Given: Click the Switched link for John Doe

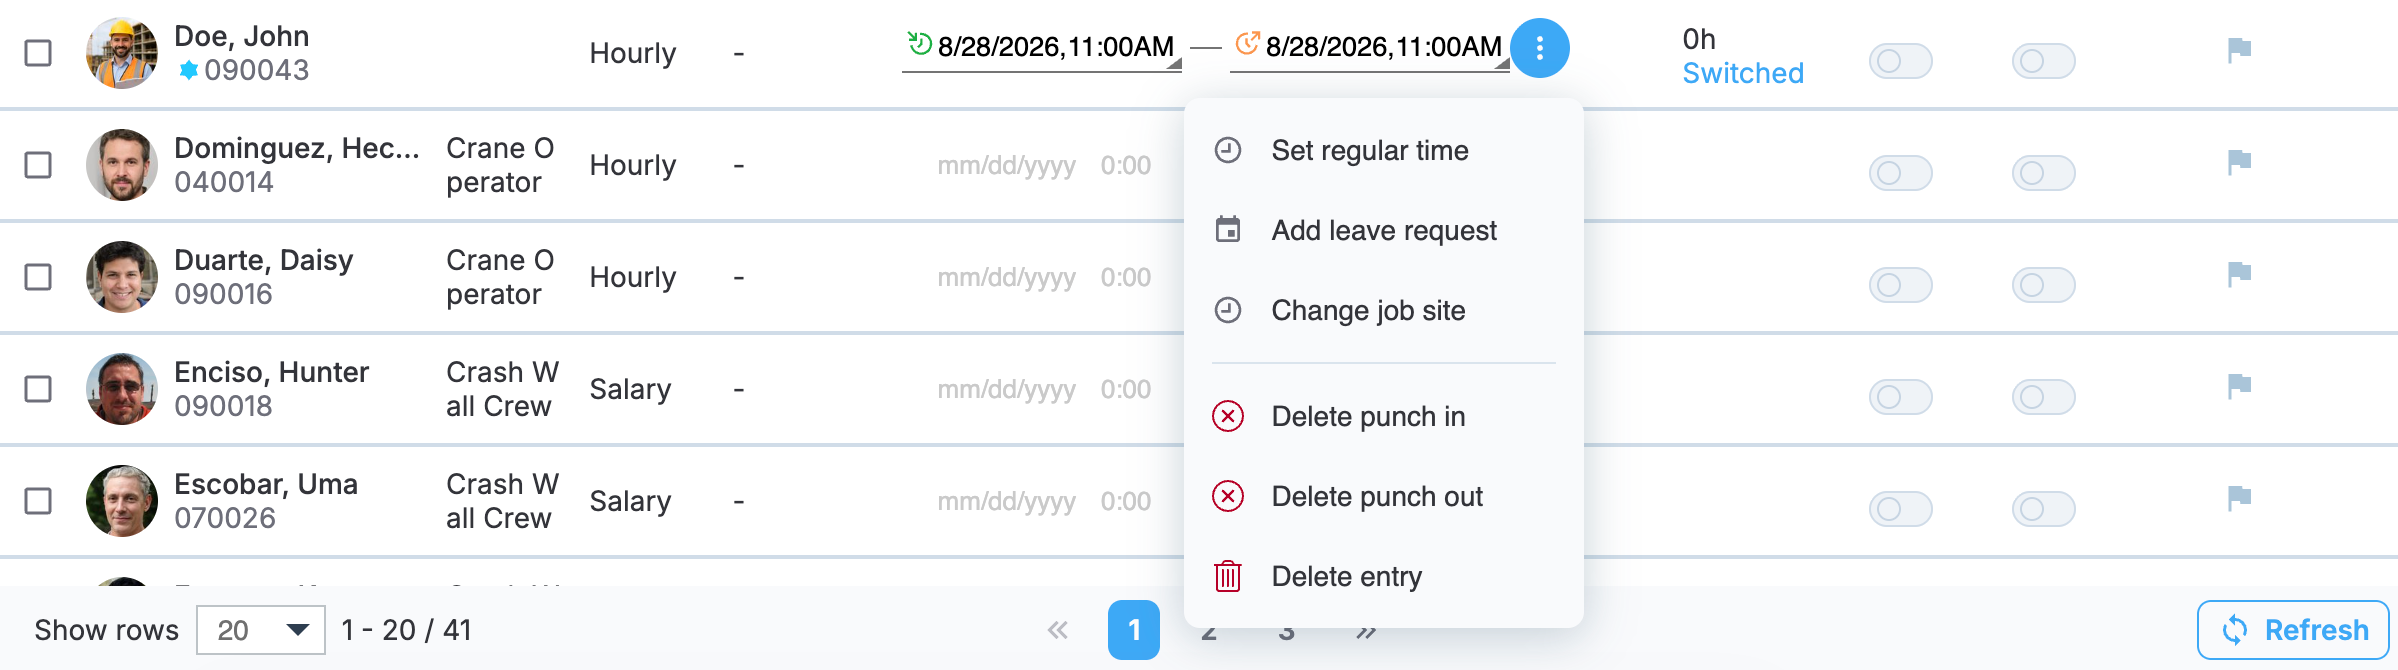Looking at the screenshot, I should [1743, 74].
